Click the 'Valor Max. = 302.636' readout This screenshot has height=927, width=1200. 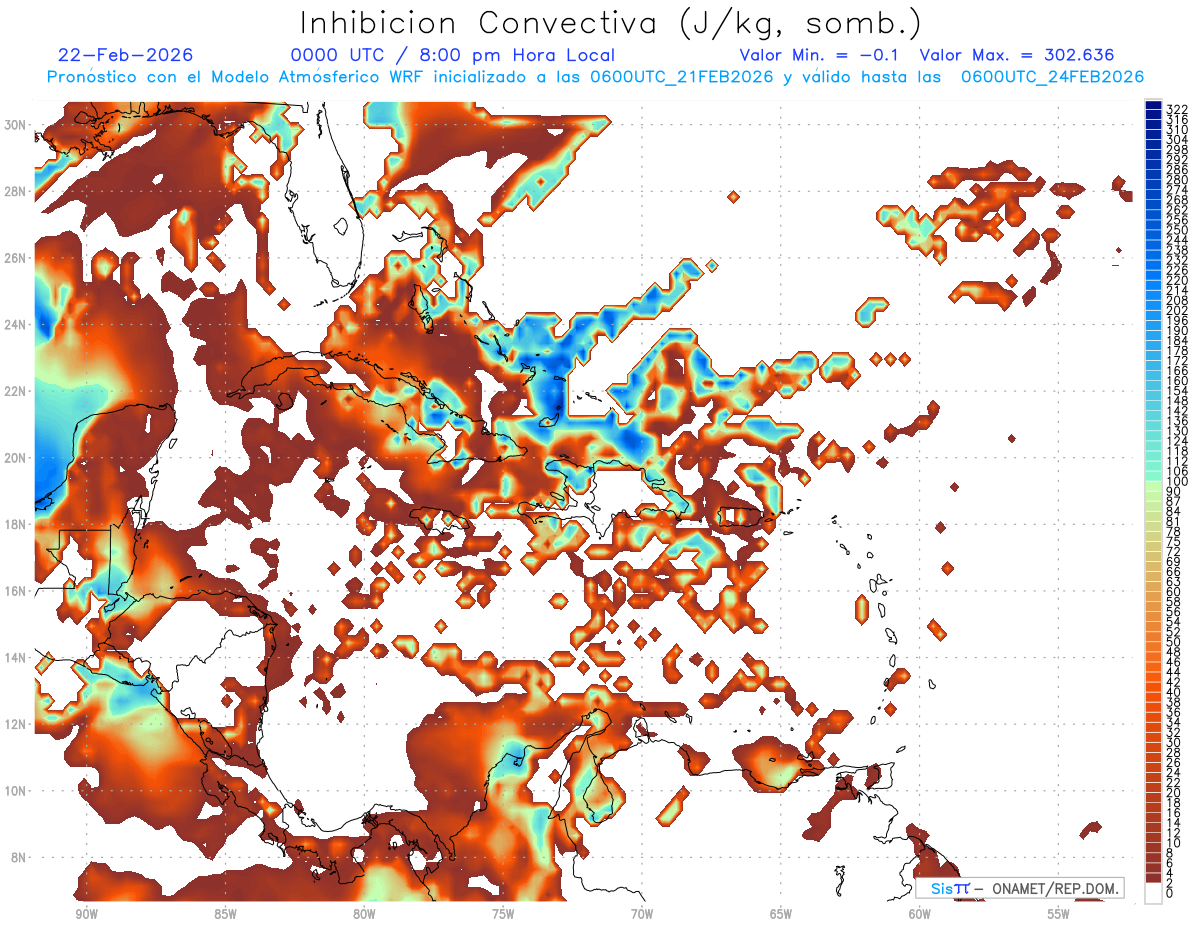point(1016,55)
